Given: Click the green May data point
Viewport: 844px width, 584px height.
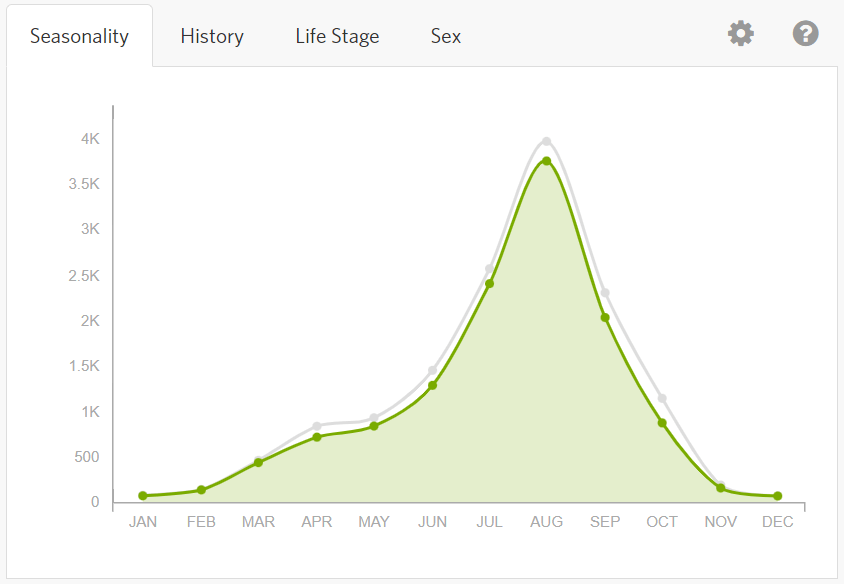Looking at the screenshot, I should coord(374,426).
